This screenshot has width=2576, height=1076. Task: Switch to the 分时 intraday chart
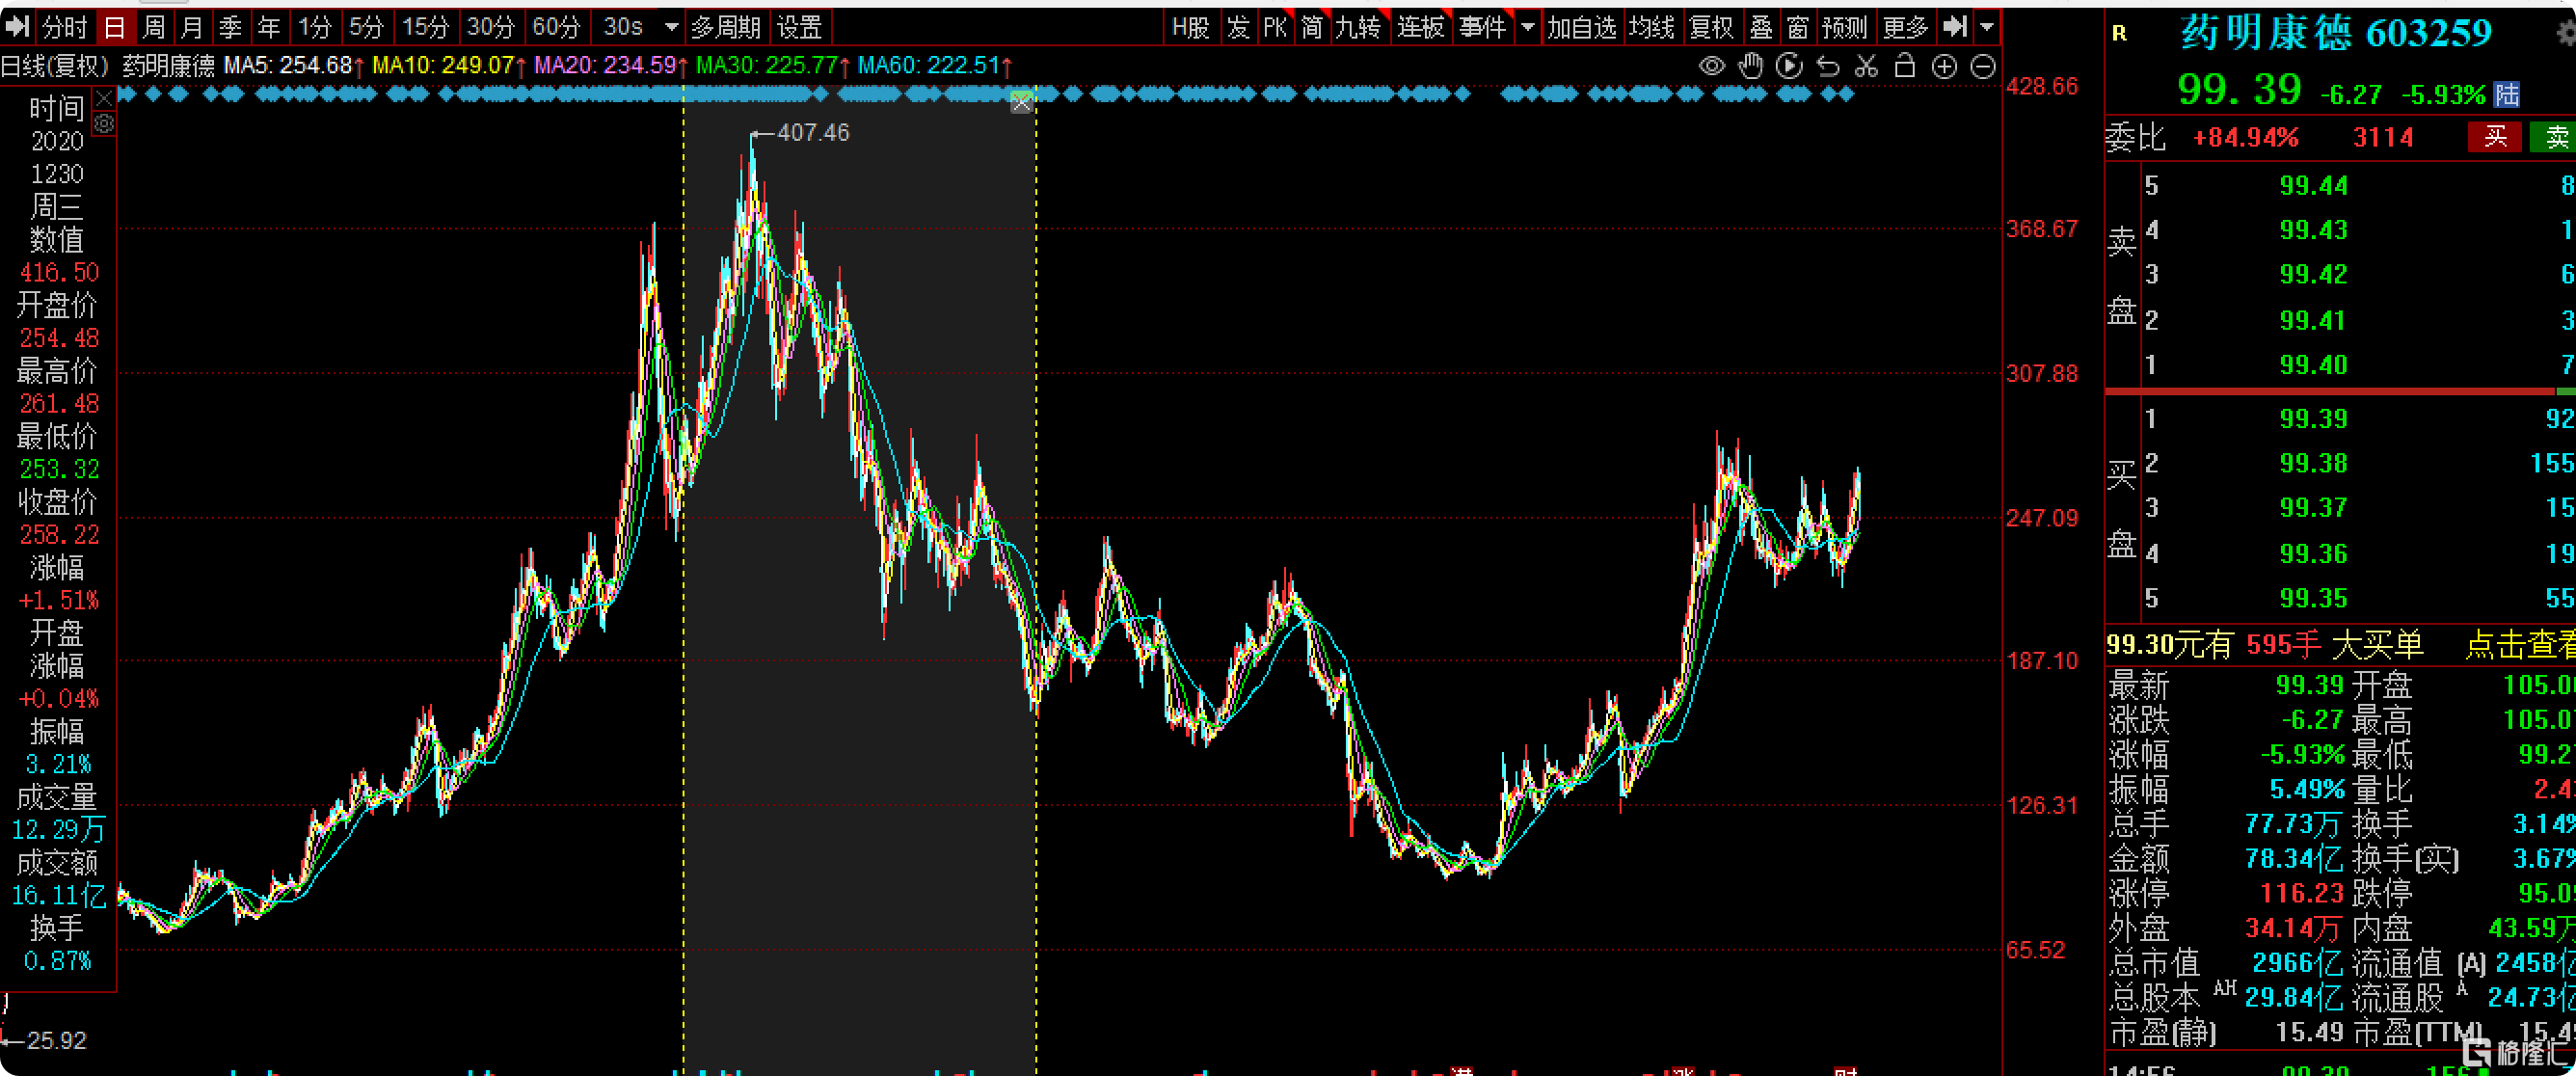point(65,27)
